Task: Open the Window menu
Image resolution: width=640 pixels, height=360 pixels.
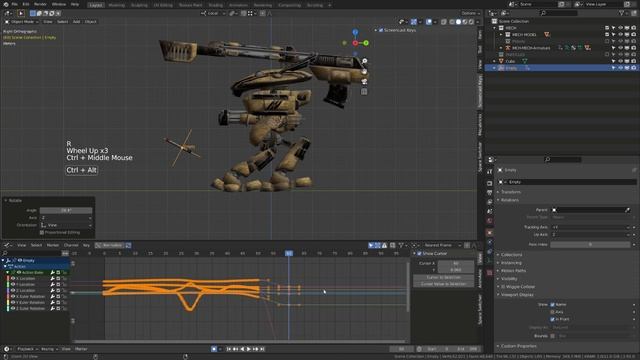Action: point(59,4)
